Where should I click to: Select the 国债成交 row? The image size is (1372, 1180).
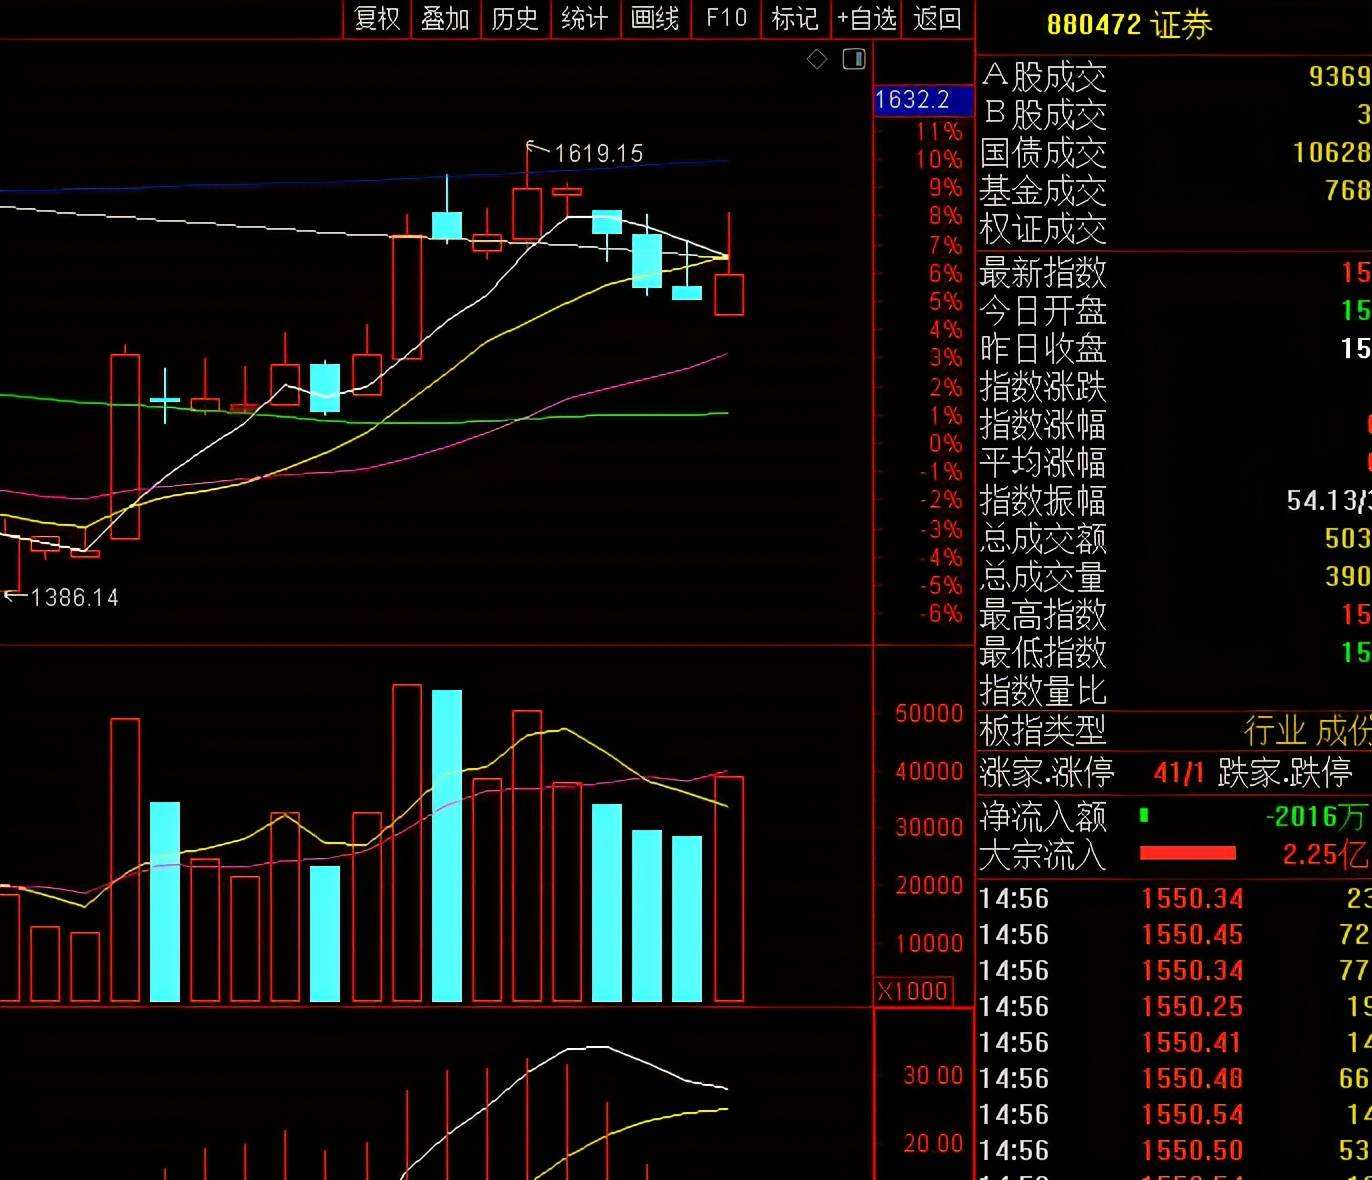click(x=1174, y=153)
